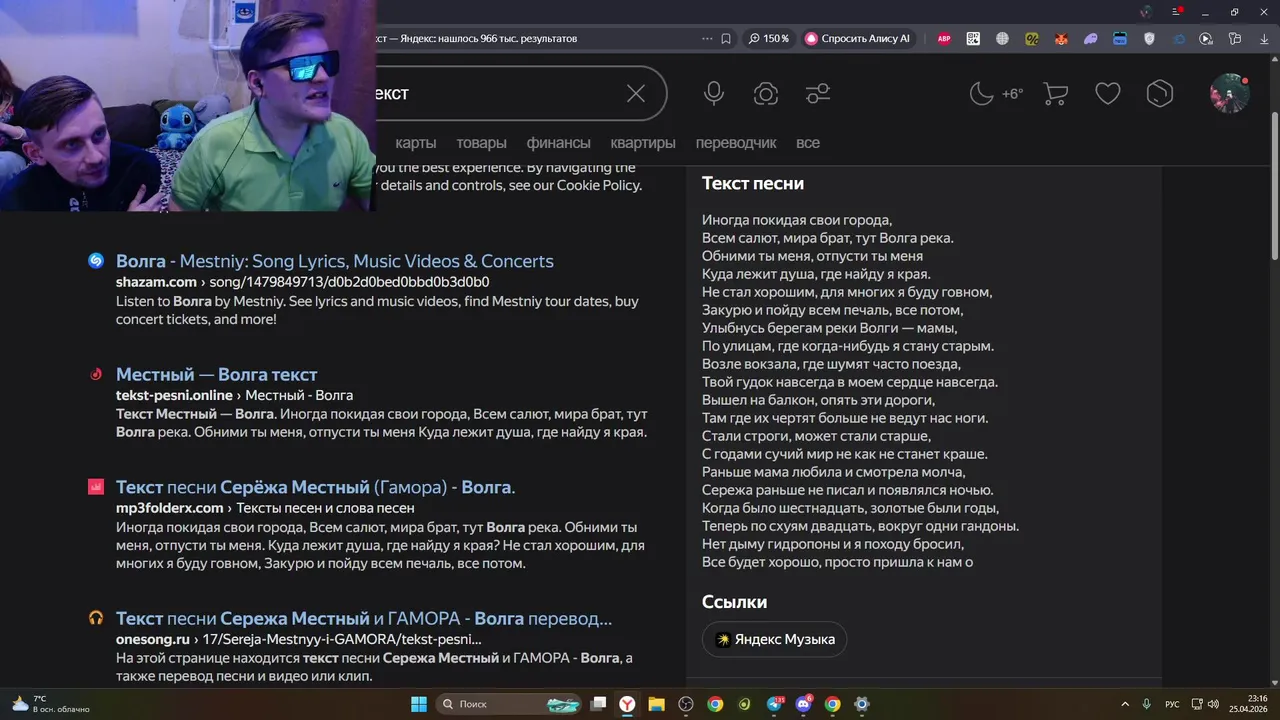1280x720 pixels.
Task: Open browser menu with red notification dot
Action: point(1178,12)
